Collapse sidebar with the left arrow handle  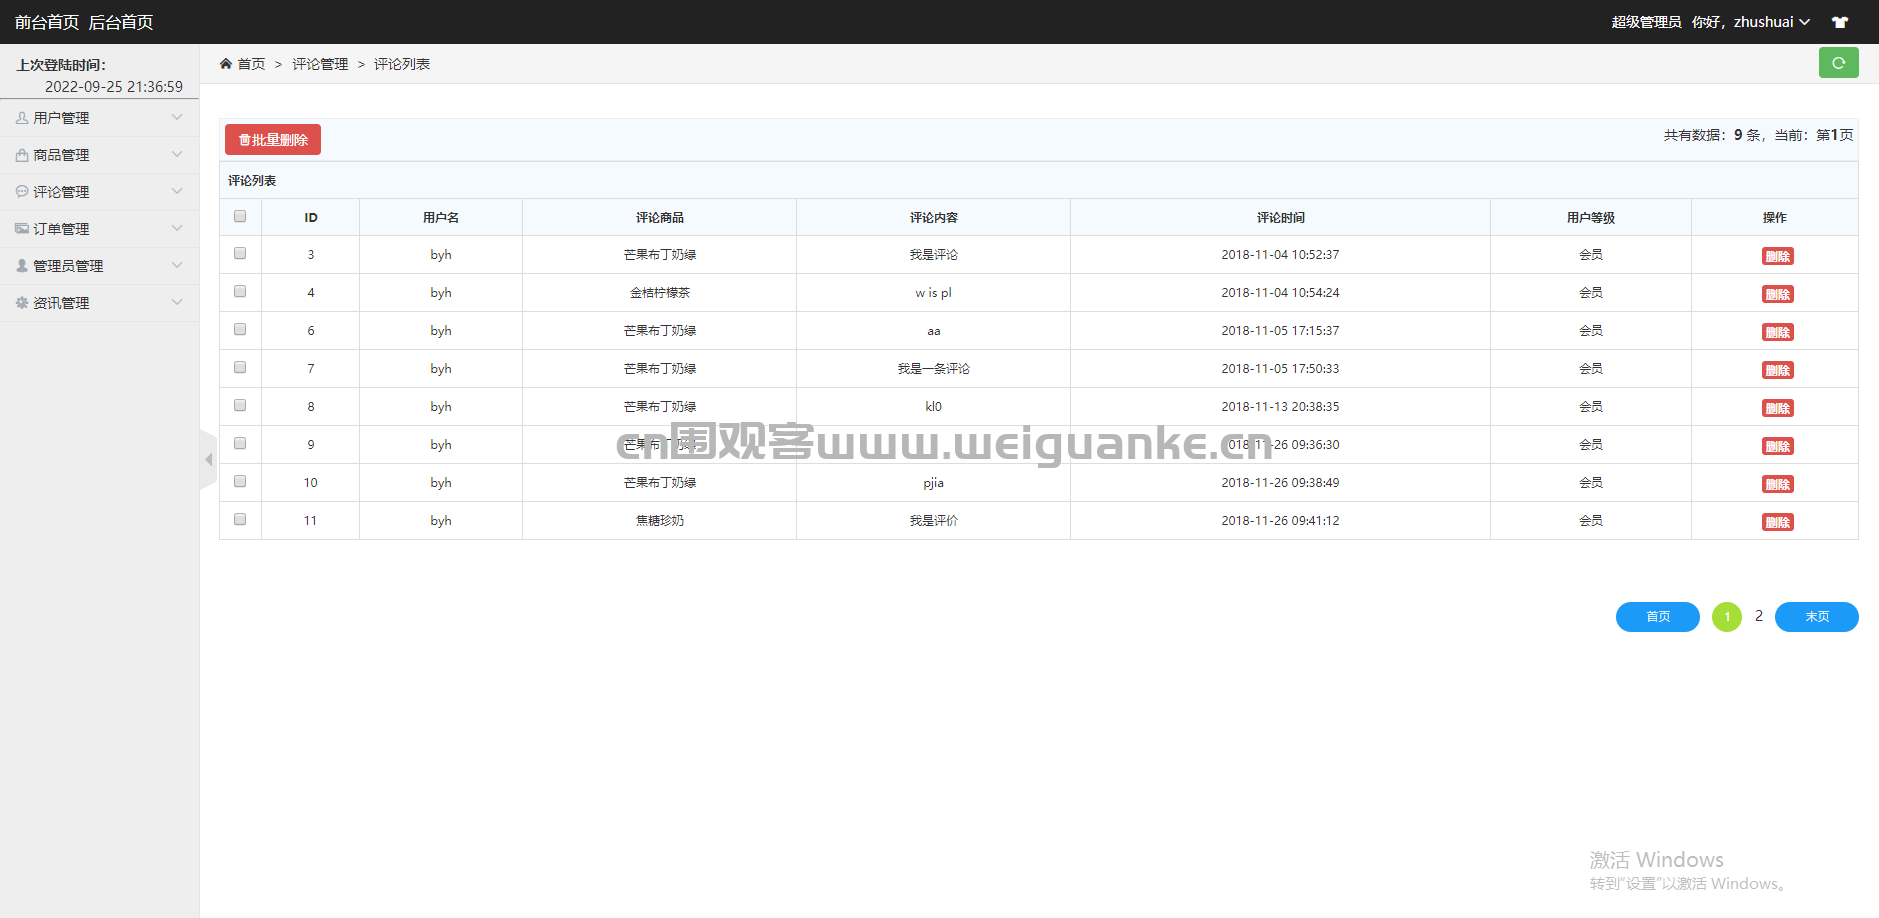click(x=208, y=460)
